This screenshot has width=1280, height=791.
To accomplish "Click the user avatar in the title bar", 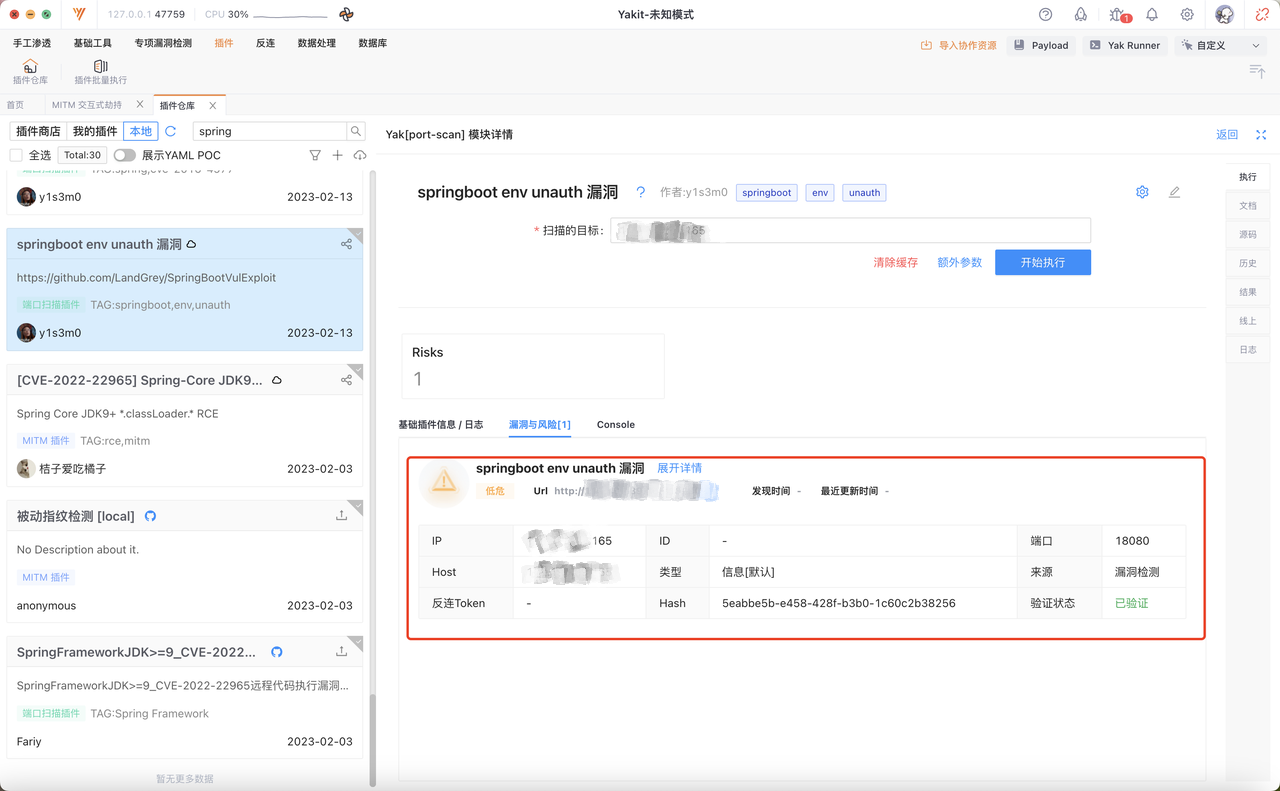I will (1224, 15).
